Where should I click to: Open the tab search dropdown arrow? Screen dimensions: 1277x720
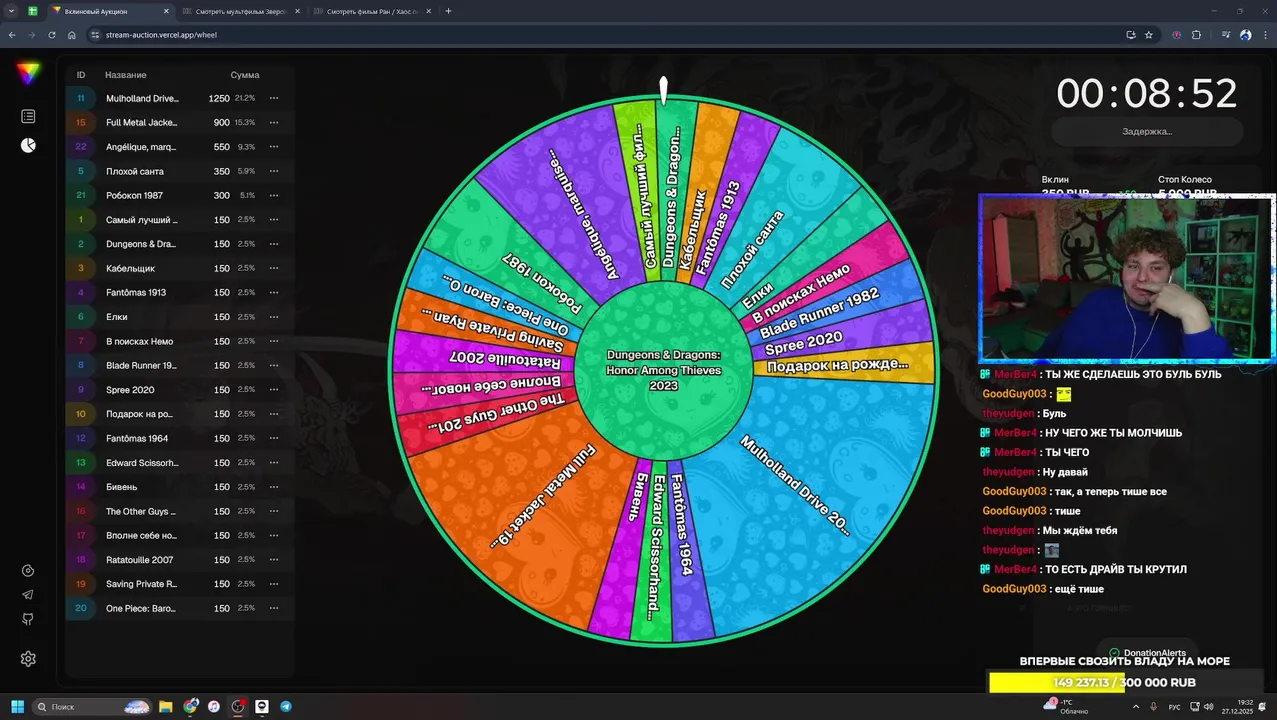(10, 11)
